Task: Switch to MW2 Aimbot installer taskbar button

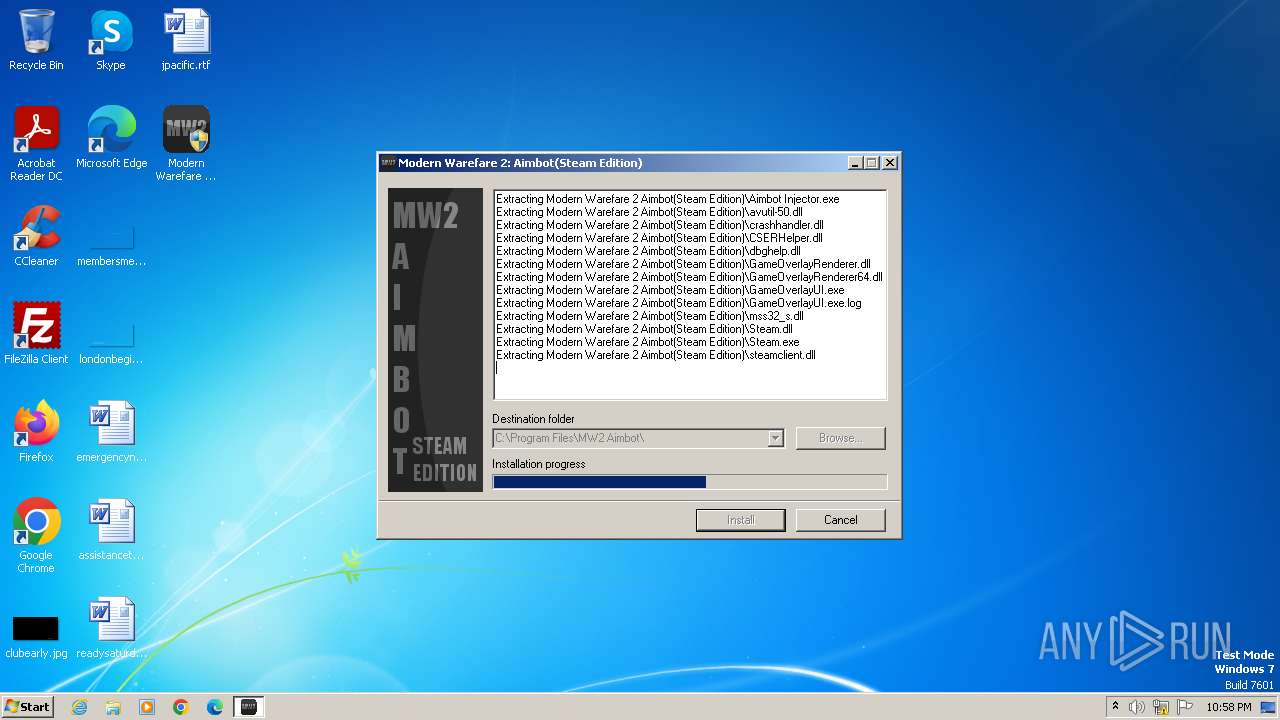Action: 249,707
